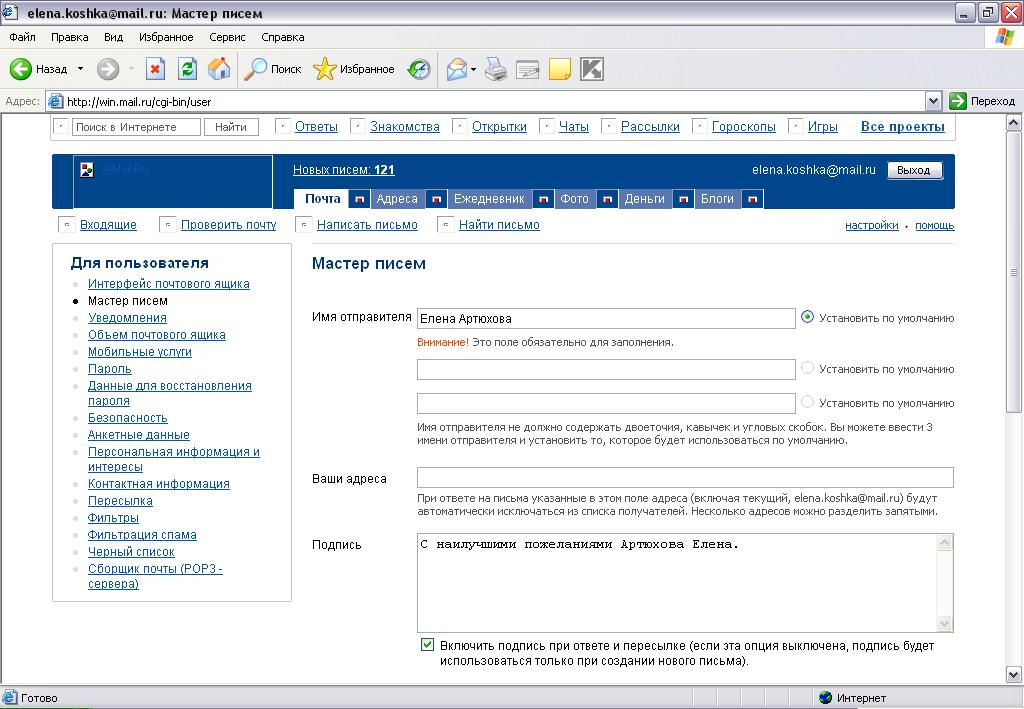Click the Back (Назад) arrow icon
The image size is (1024, 709).
pyautogui.click(x=20, y=69)
